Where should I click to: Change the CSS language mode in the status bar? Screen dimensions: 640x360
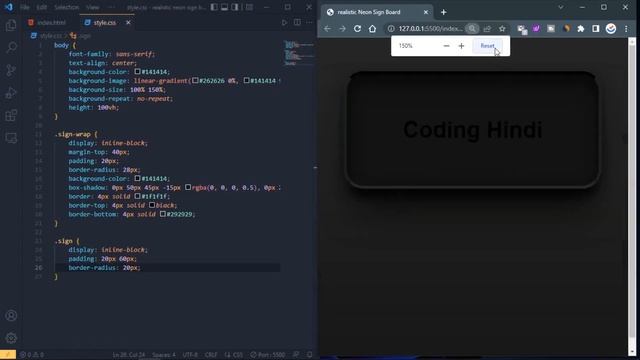pos(234,355)
